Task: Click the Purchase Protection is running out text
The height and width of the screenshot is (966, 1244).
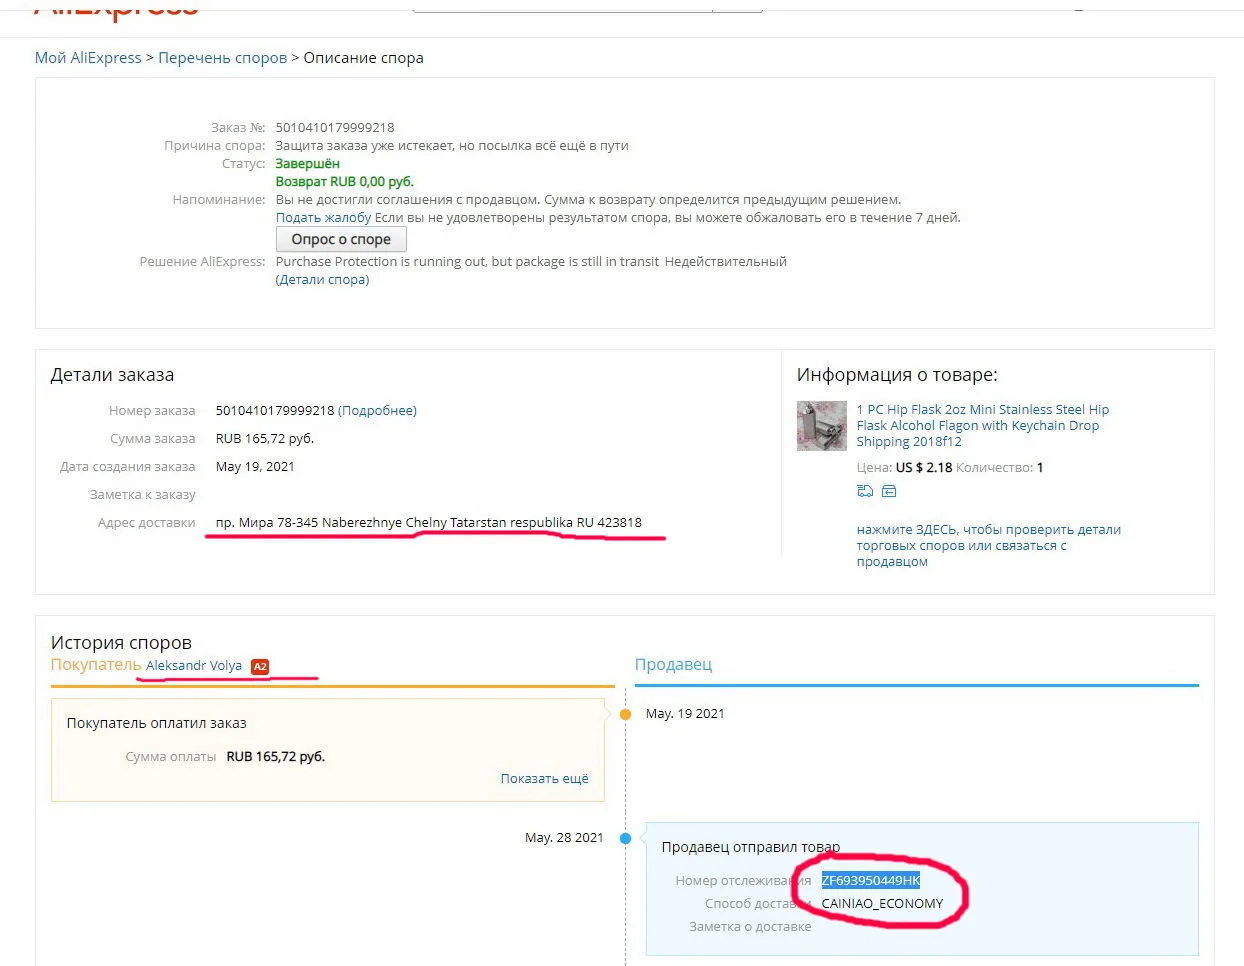Action: (468, 262)
